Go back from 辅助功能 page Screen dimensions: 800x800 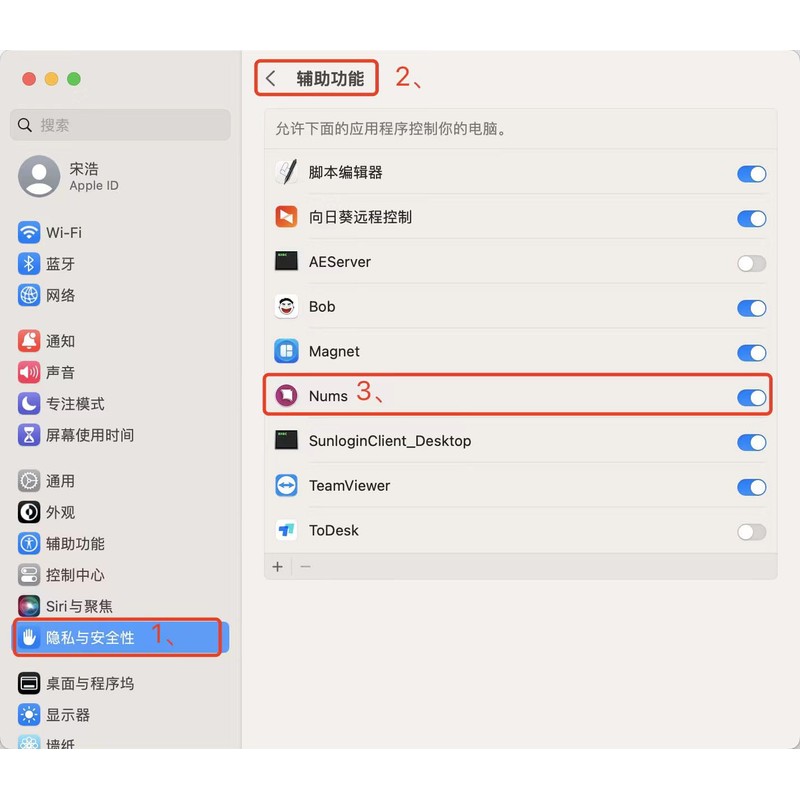271,79
